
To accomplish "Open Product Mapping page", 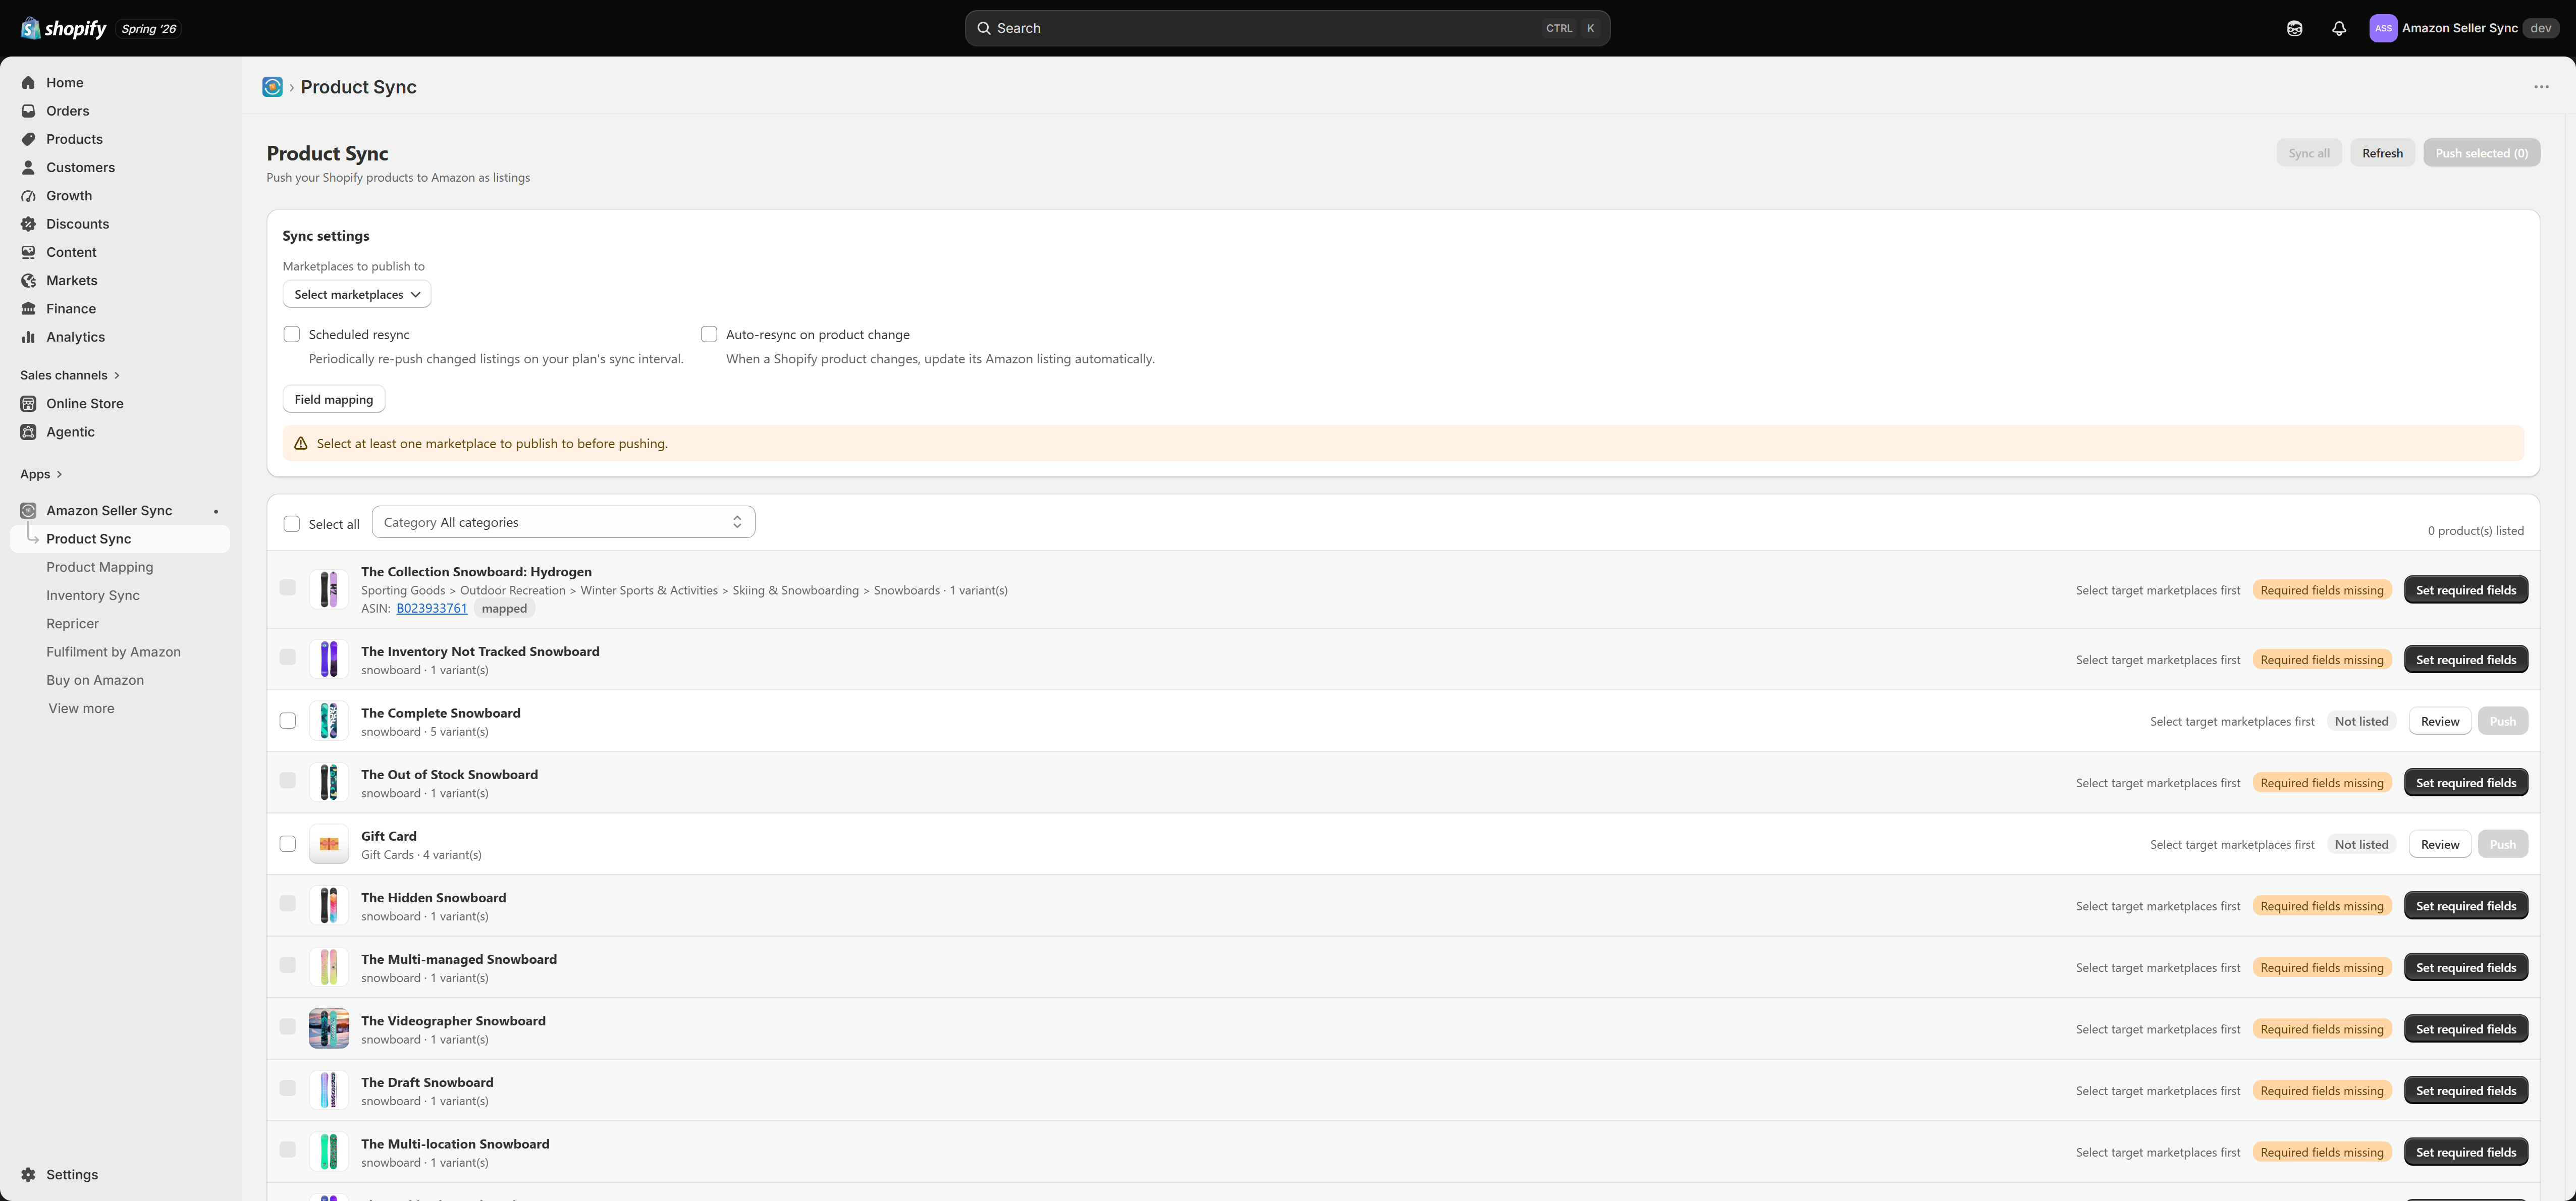I will coord(100,567).
